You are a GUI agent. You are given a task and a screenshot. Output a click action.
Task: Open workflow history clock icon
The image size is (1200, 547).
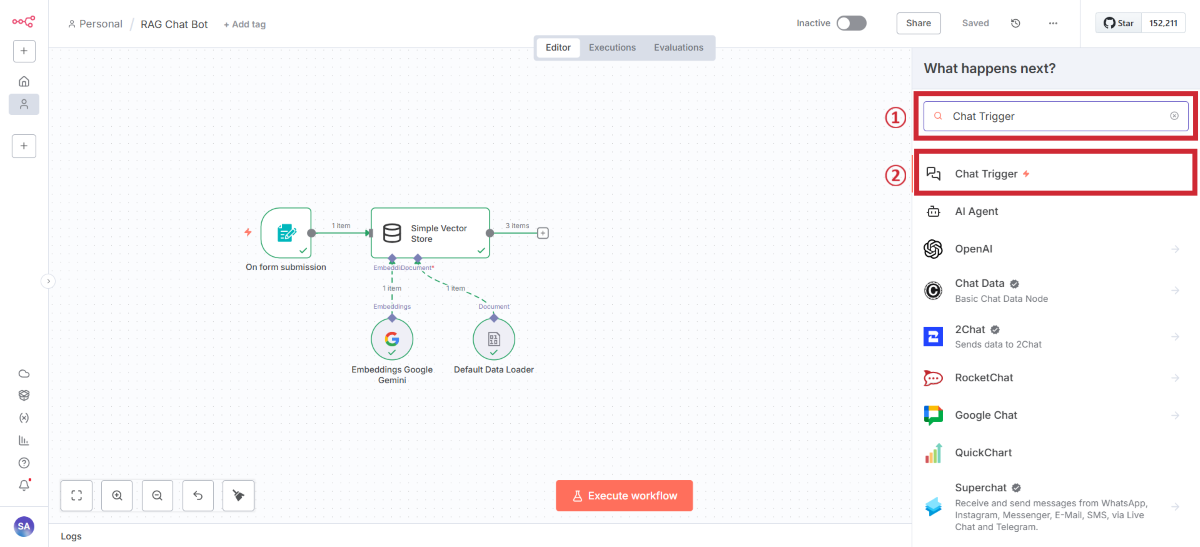[x=1016, y=23]
